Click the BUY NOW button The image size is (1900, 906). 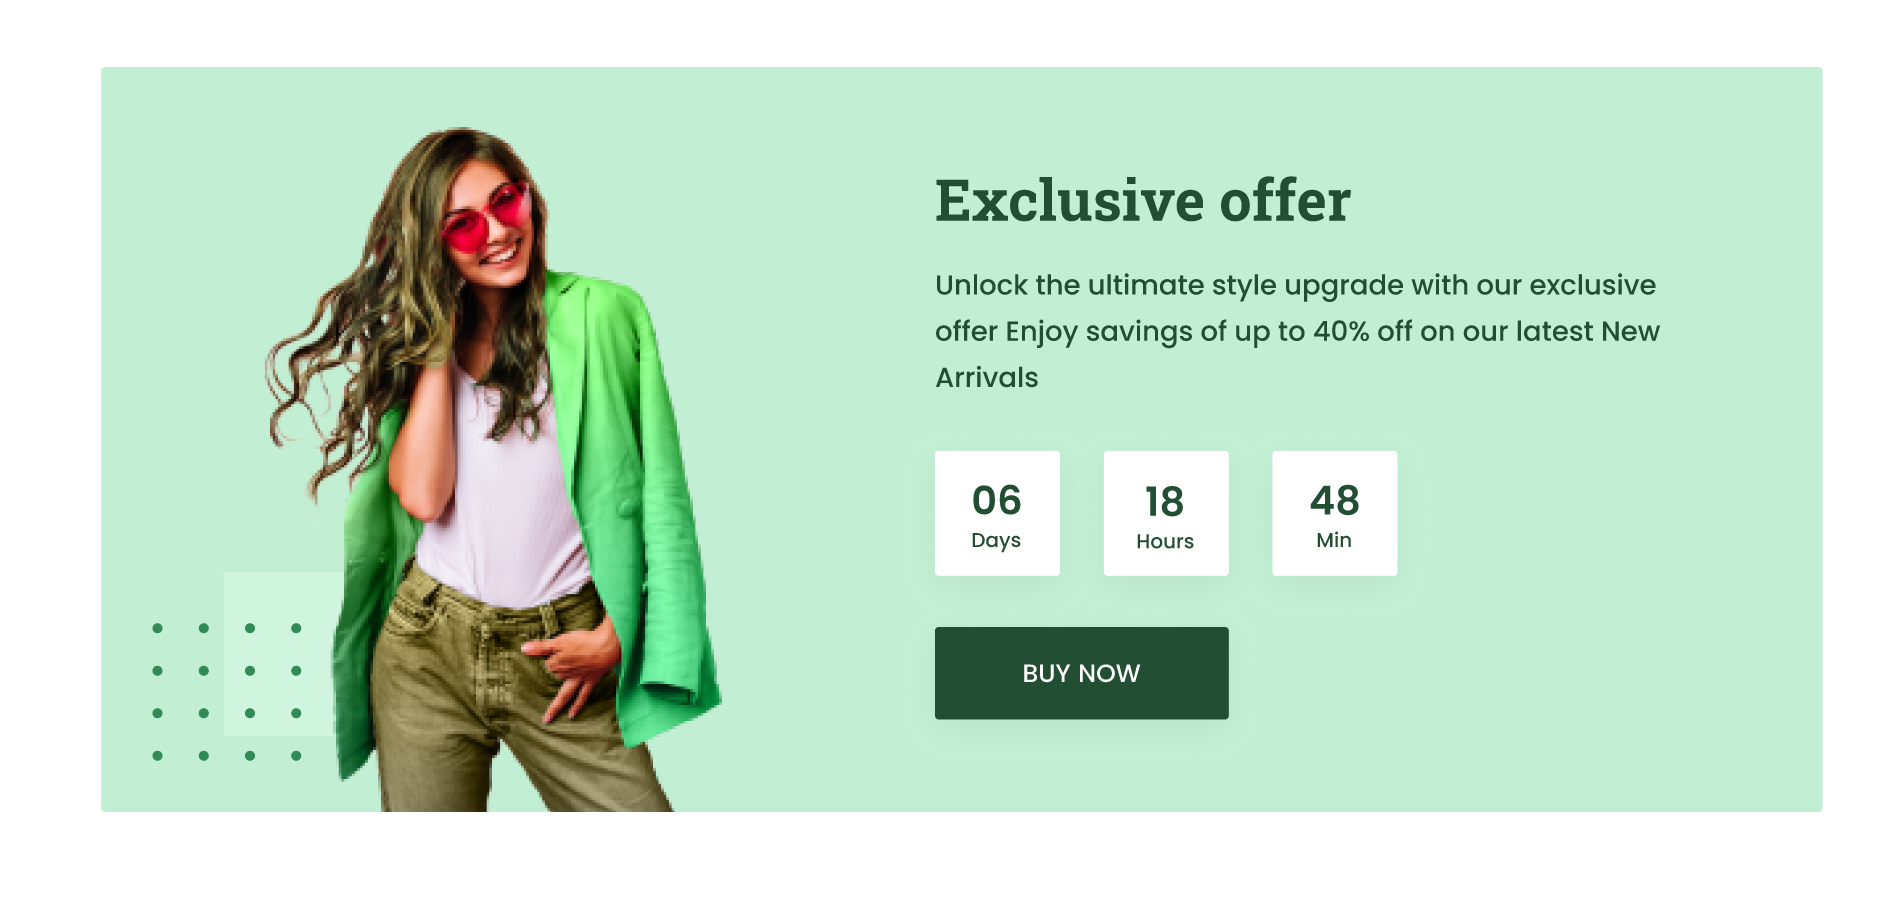pyautogui.click(x=1081, y=673)
